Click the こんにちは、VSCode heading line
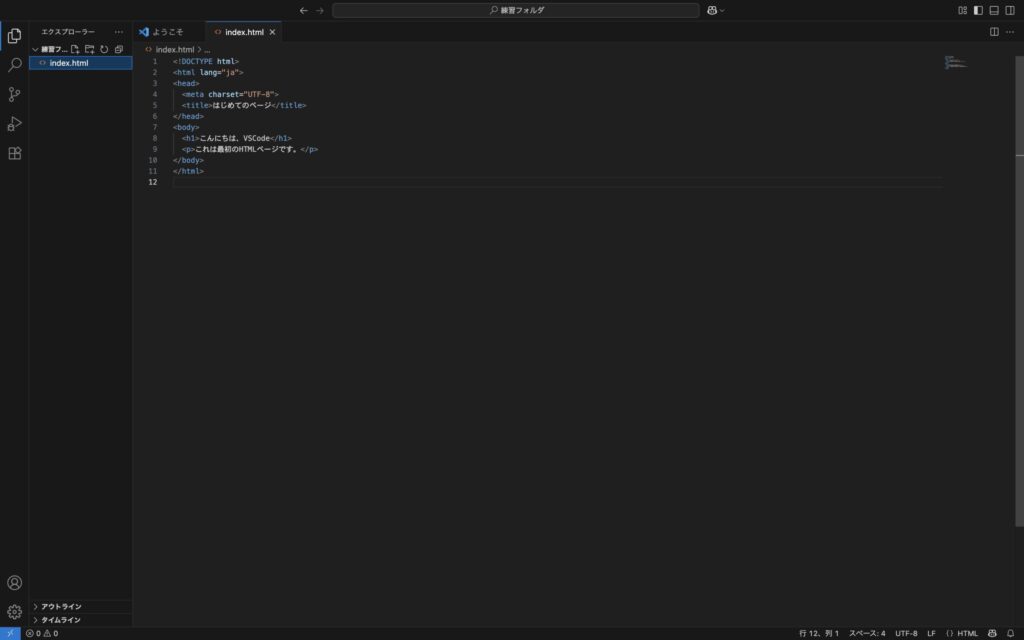This screenshot has width=1024, height=640. (237, 138)
